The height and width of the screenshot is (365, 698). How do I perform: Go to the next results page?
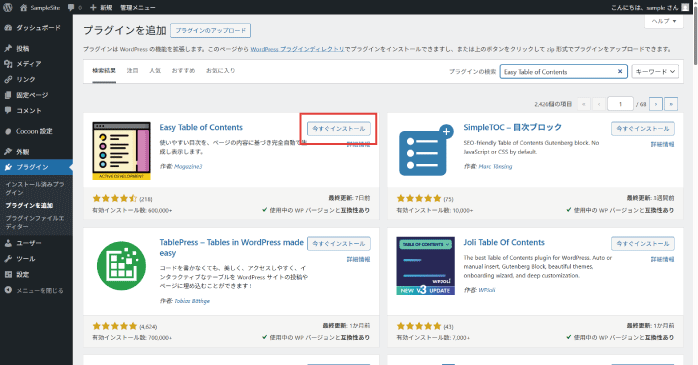(656, 104)
